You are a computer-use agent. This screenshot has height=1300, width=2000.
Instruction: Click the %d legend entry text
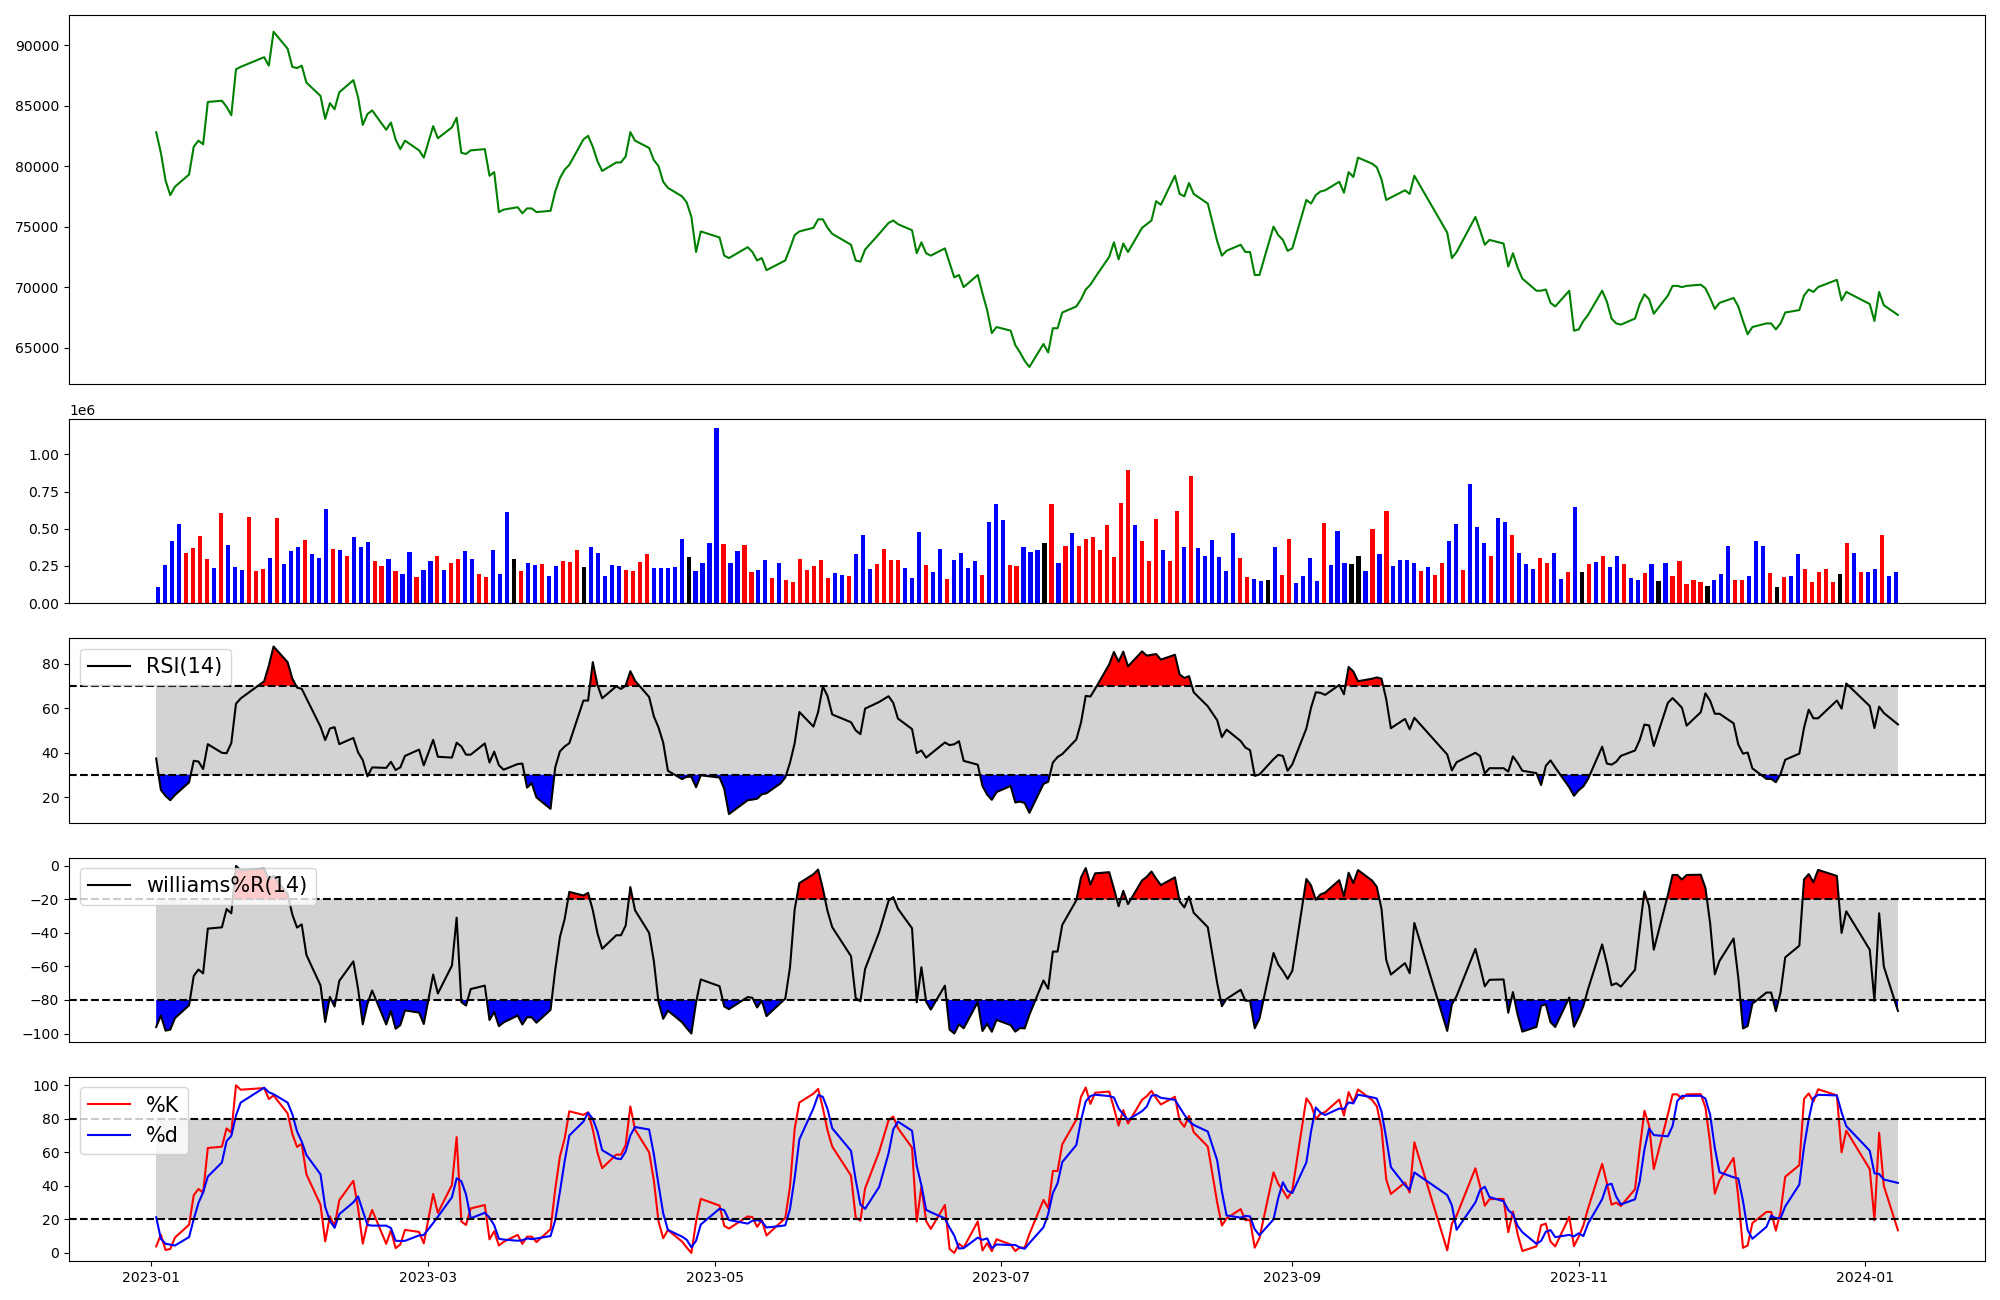click(162, 1135)
